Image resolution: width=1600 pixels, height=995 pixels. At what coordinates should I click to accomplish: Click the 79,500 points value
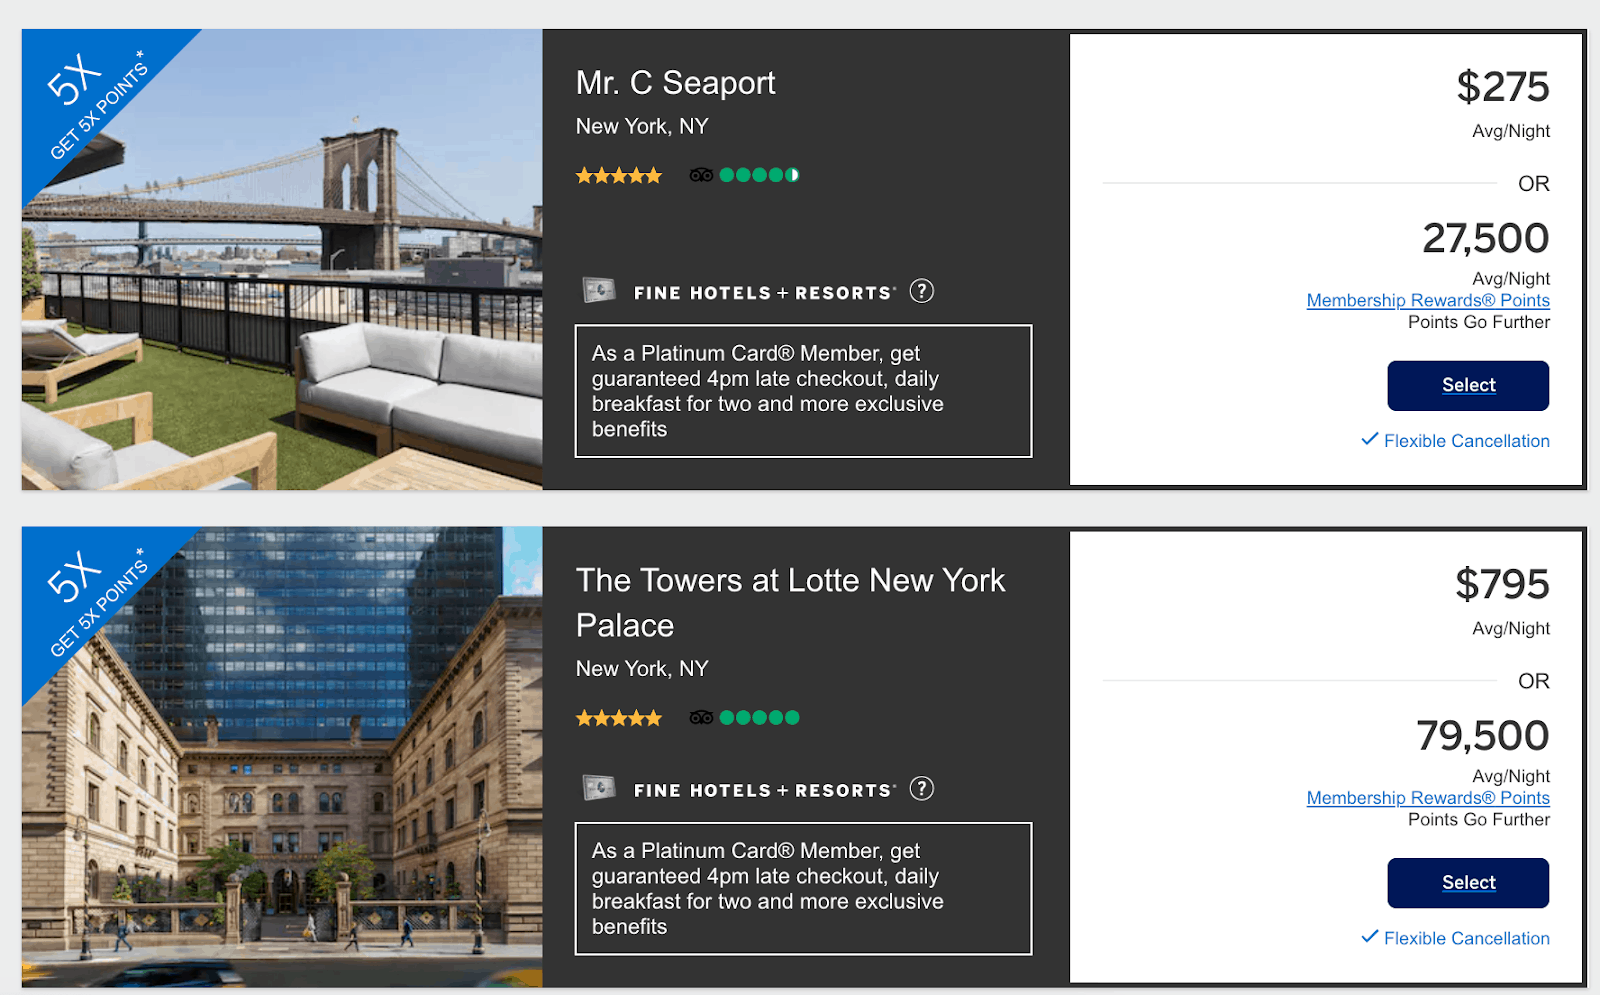click(x=1483, y=736)
